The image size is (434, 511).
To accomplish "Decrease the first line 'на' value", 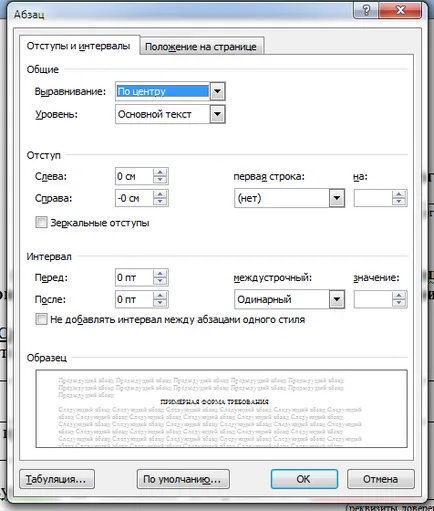I will pyautogui.click(x=399, y=202).
